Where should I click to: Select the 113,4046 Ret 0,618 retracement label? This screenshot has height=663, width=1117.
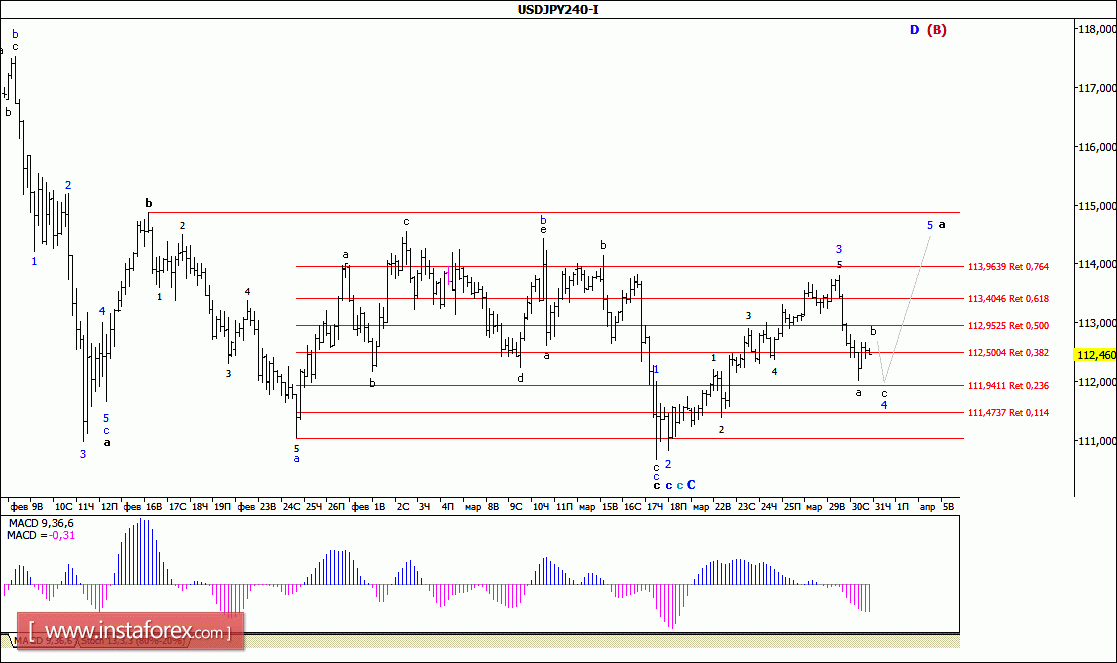pyautogui.click(x=1008, y=298)
